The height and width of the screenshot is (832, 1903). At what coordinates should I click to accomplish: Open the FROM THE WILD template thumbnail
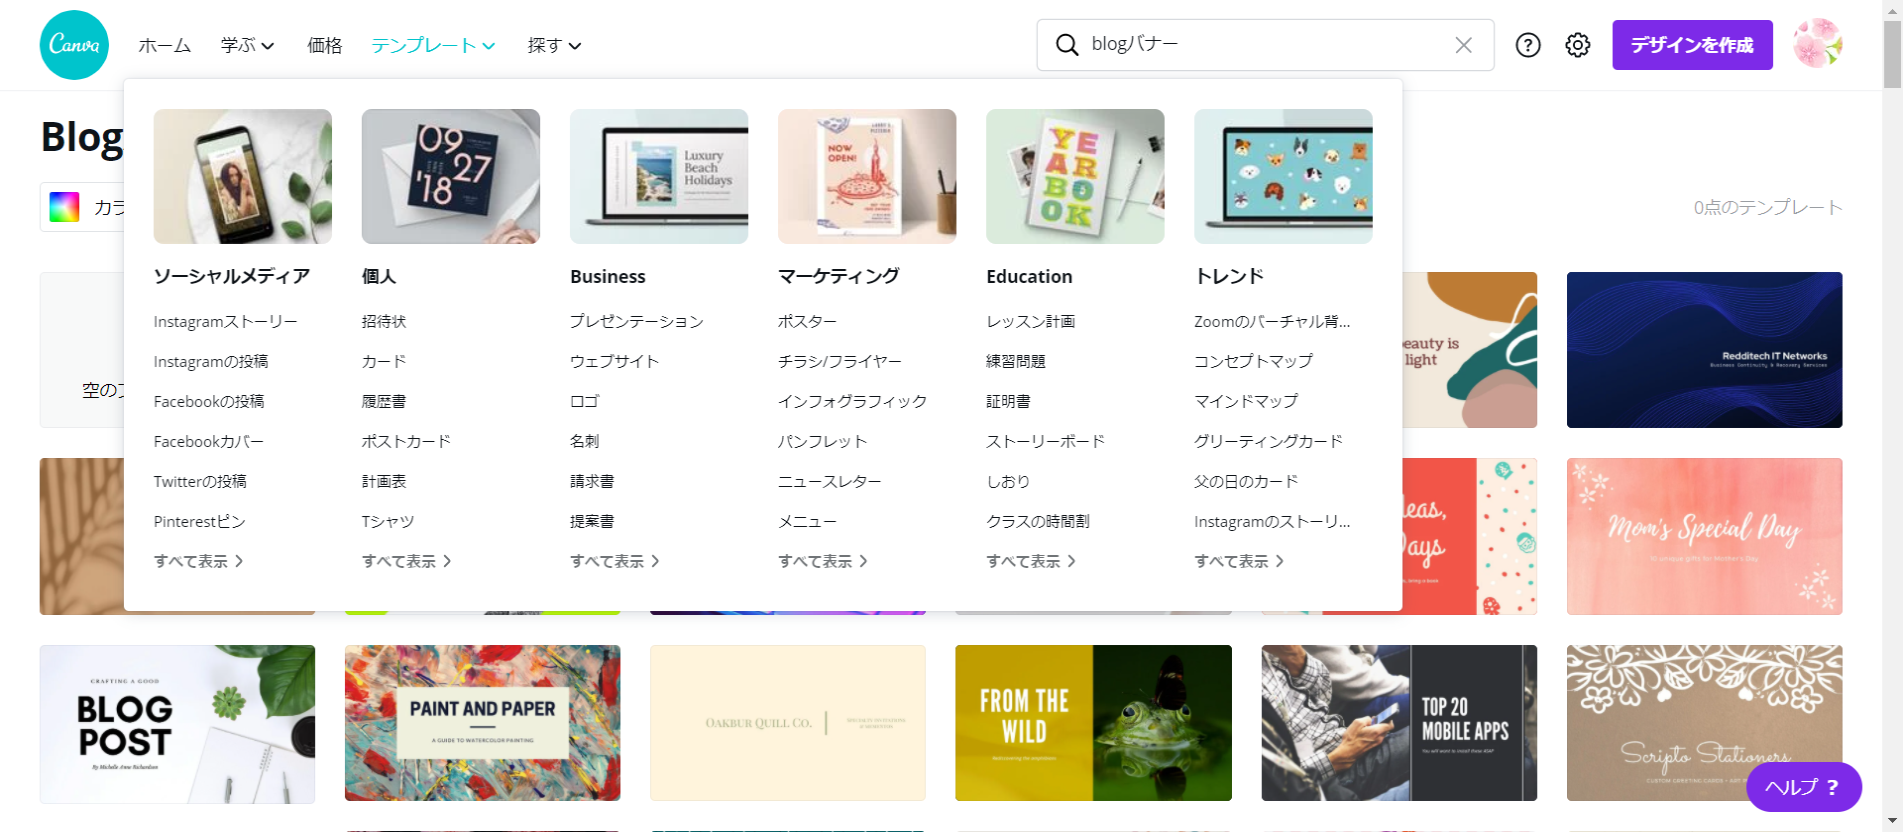coord(1093,723)
